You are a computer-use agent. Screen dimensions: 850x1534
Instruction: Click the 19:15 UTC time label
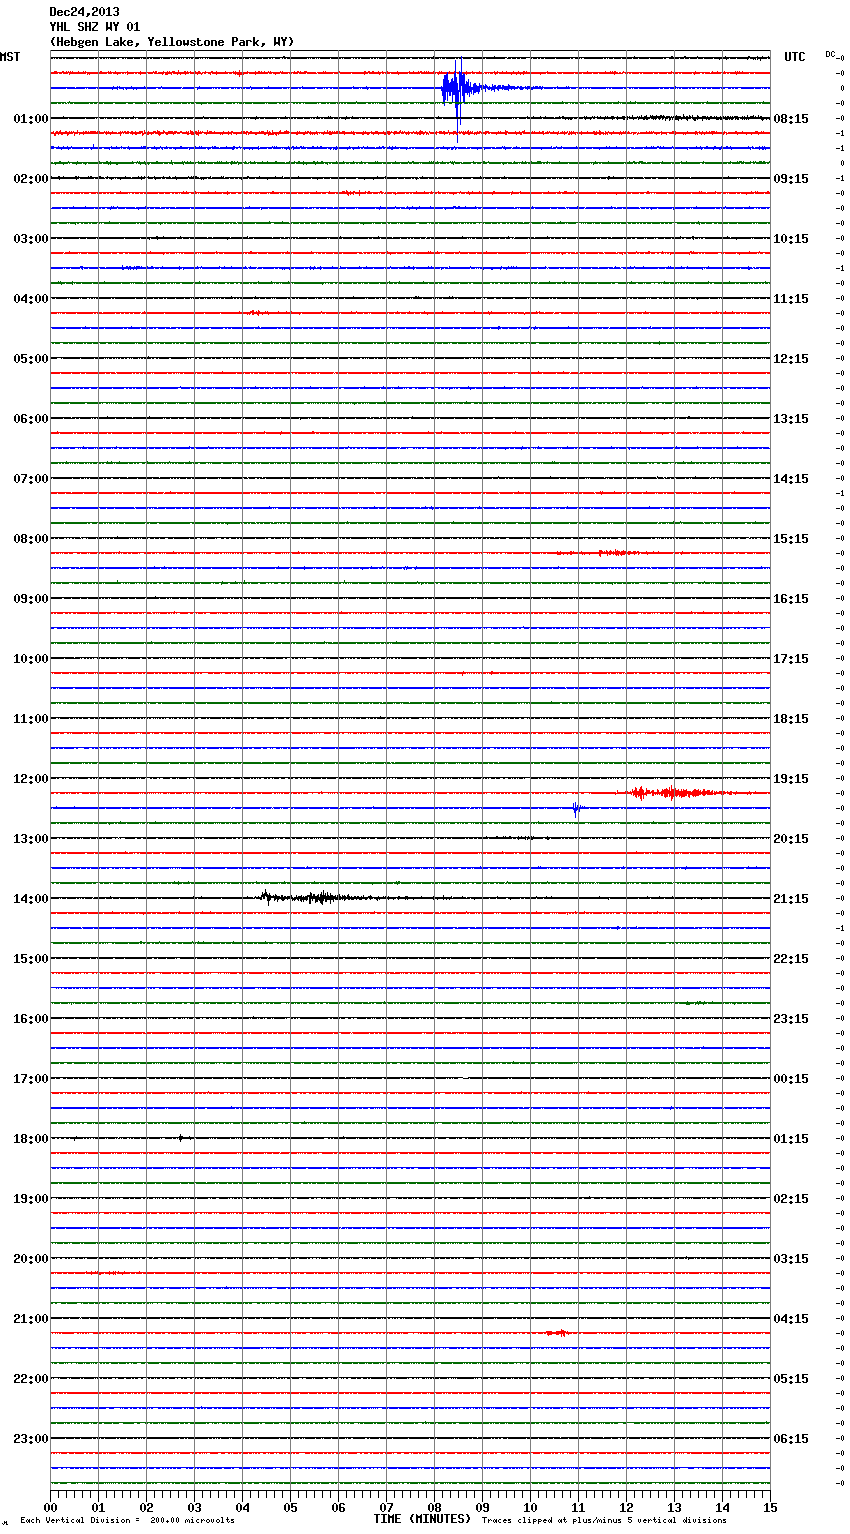791,779
